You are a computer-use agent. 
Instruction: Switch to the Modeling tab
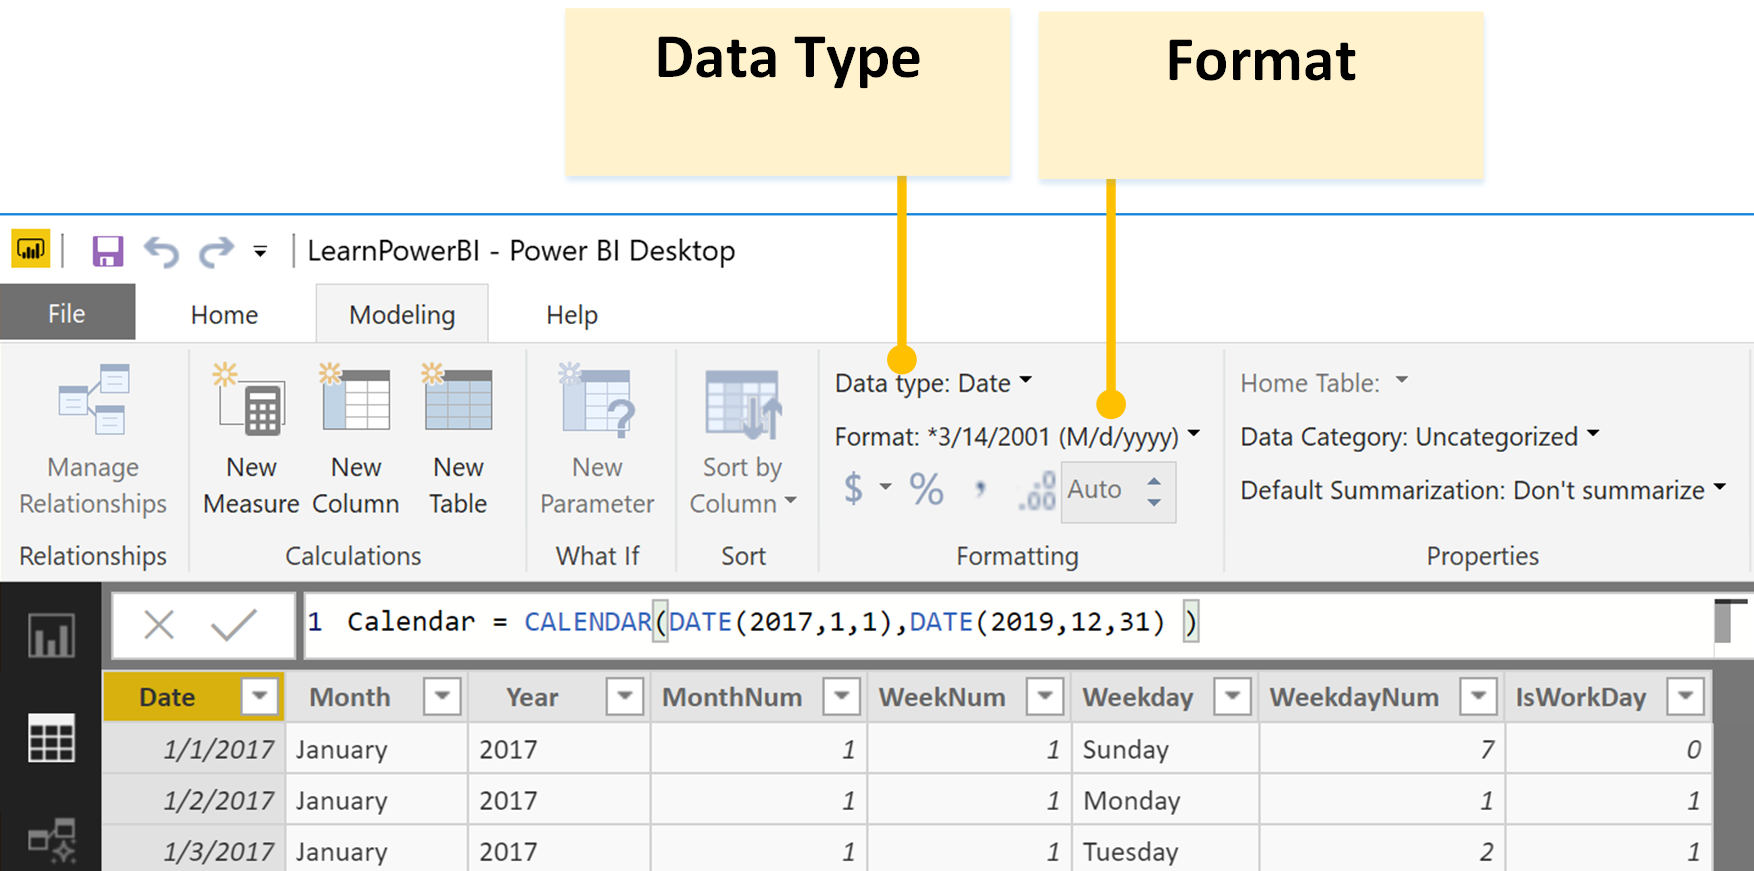(x=402, y=315)
